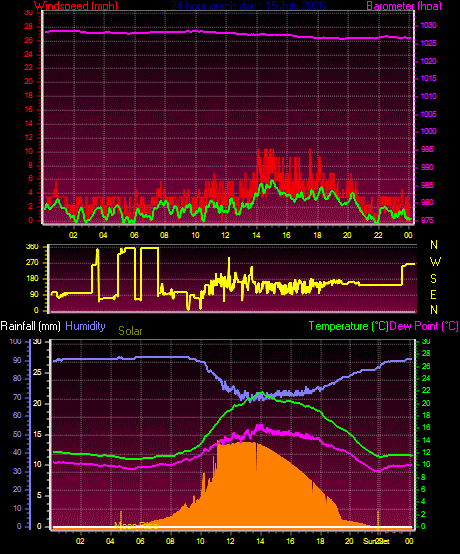460x554 pixels.
Task: Select the '1015' barometer axis value
Action: tap(428, 78)
